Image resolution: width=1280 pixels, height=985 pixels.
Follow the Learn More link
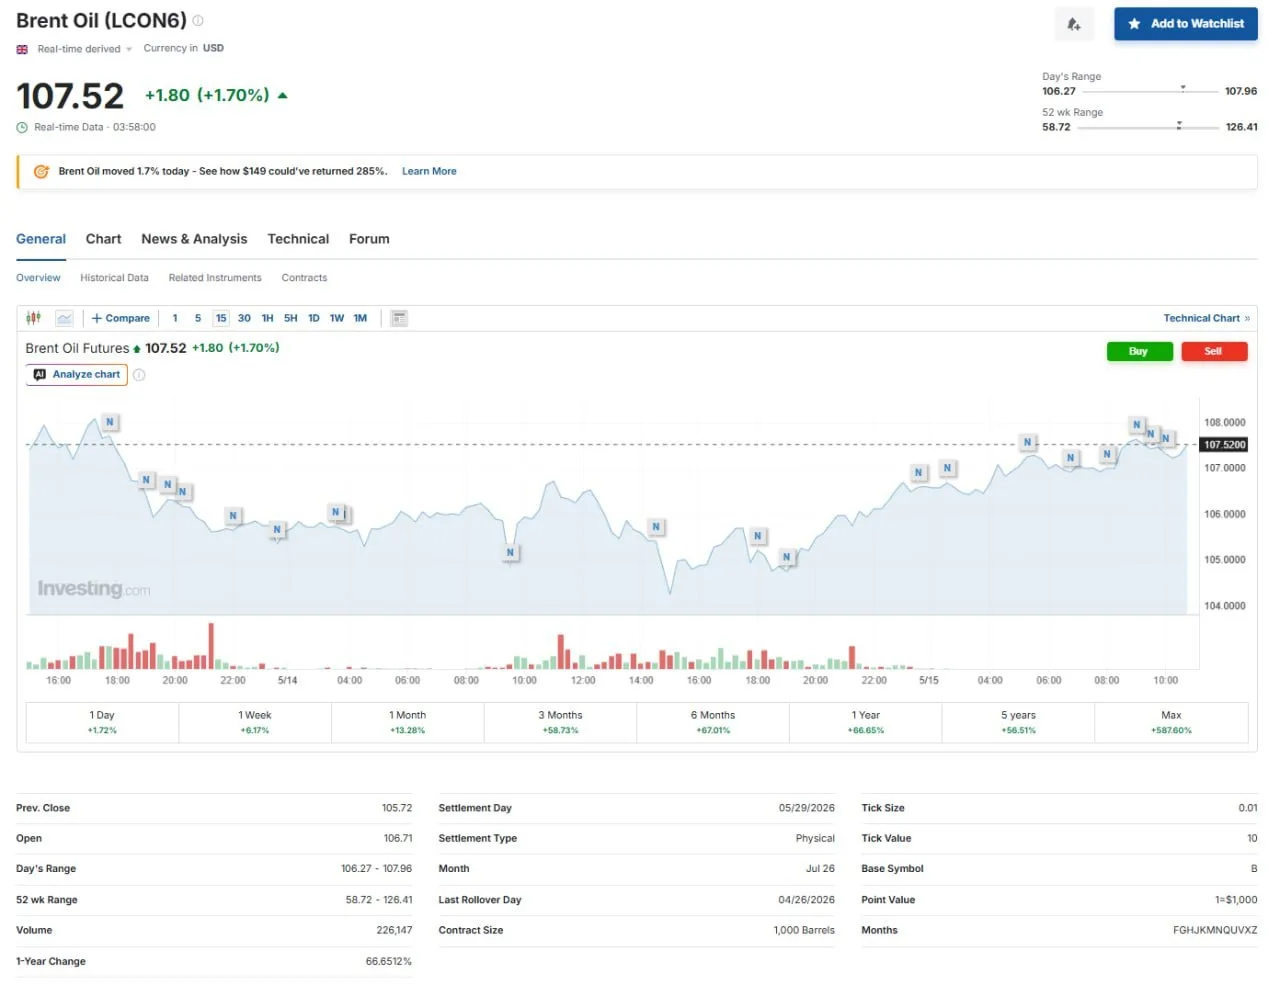[x=429, y=172]
